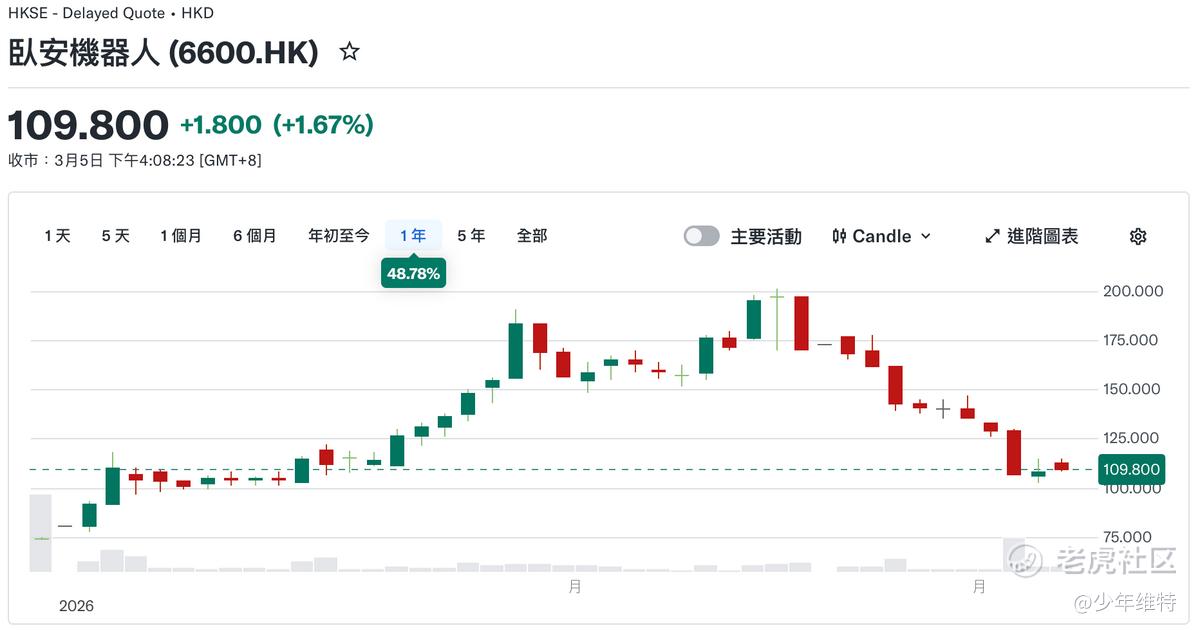The image size is (1200, 630).
Task: Select the 5天 time range
Action: (115, 236)
